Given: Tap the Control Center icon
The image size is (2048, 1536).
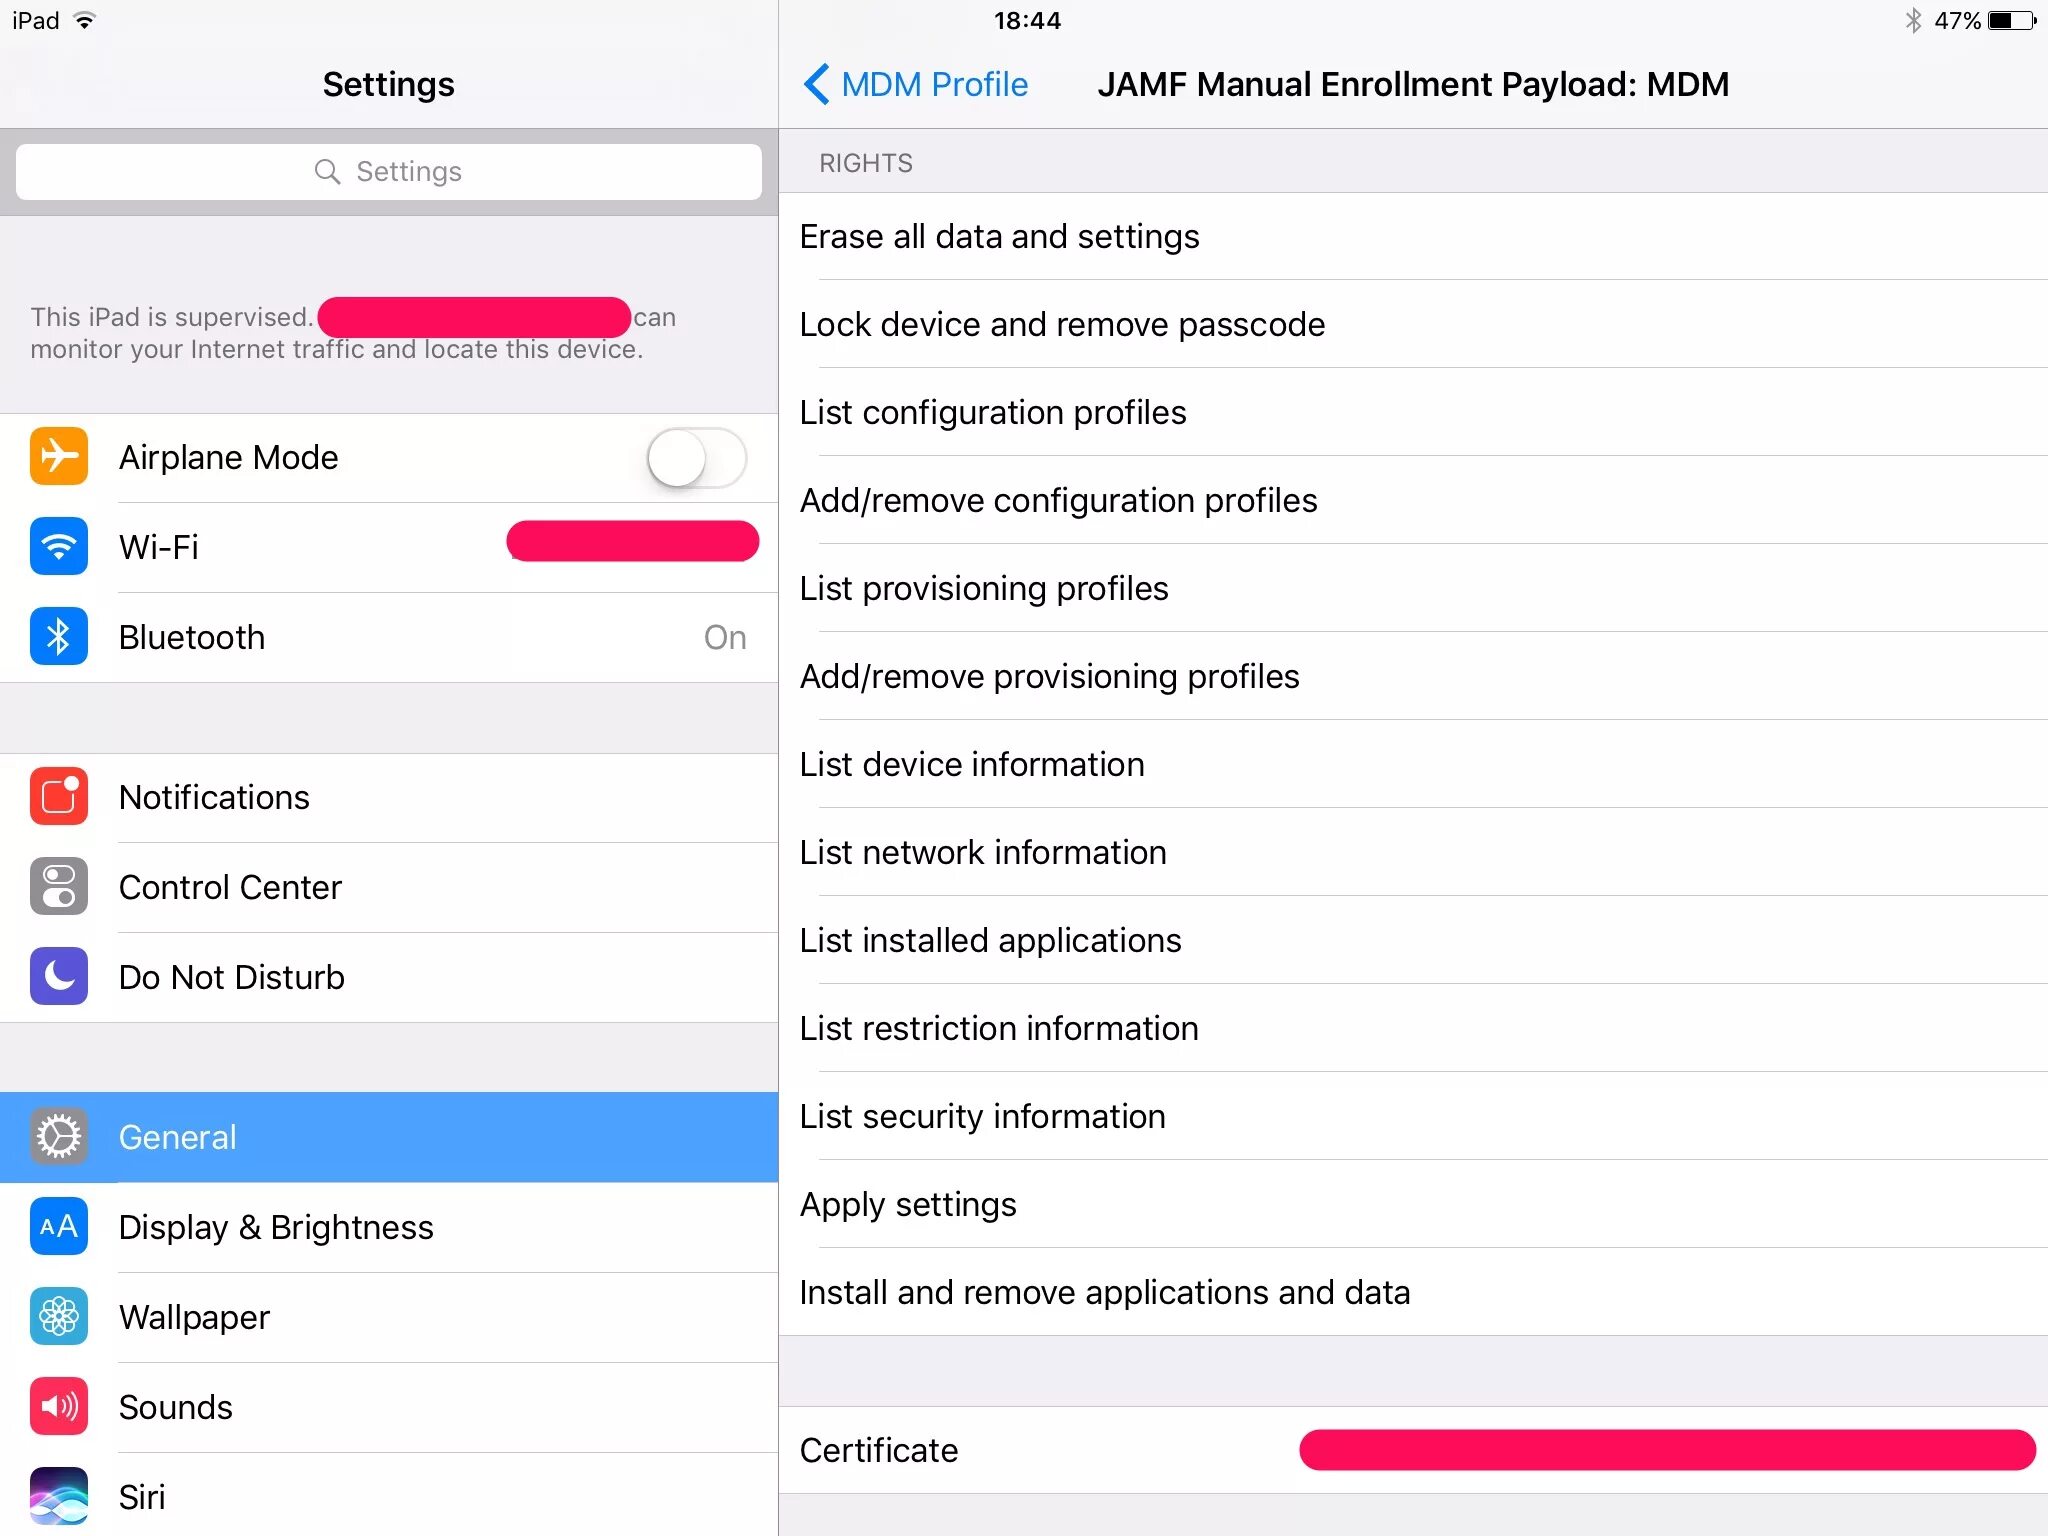Looking at the screenshot, I should [59, 887].
